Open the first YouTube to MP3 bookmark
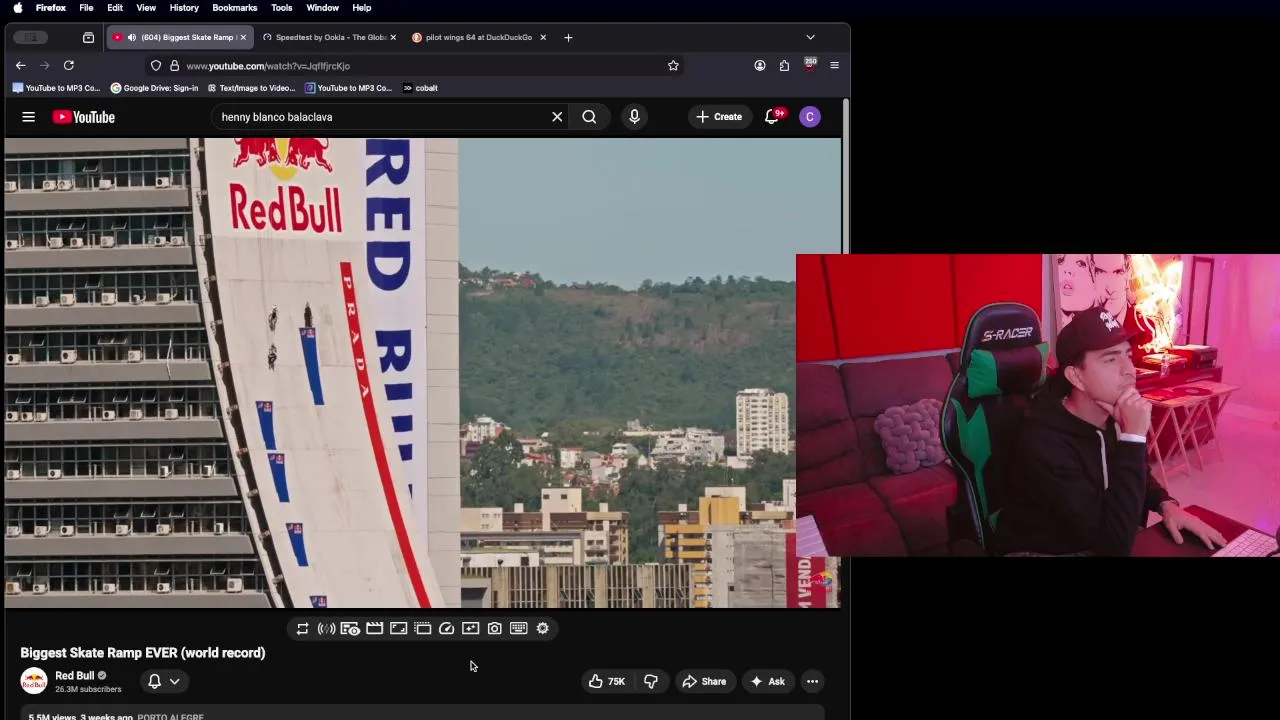 [57, 88]
